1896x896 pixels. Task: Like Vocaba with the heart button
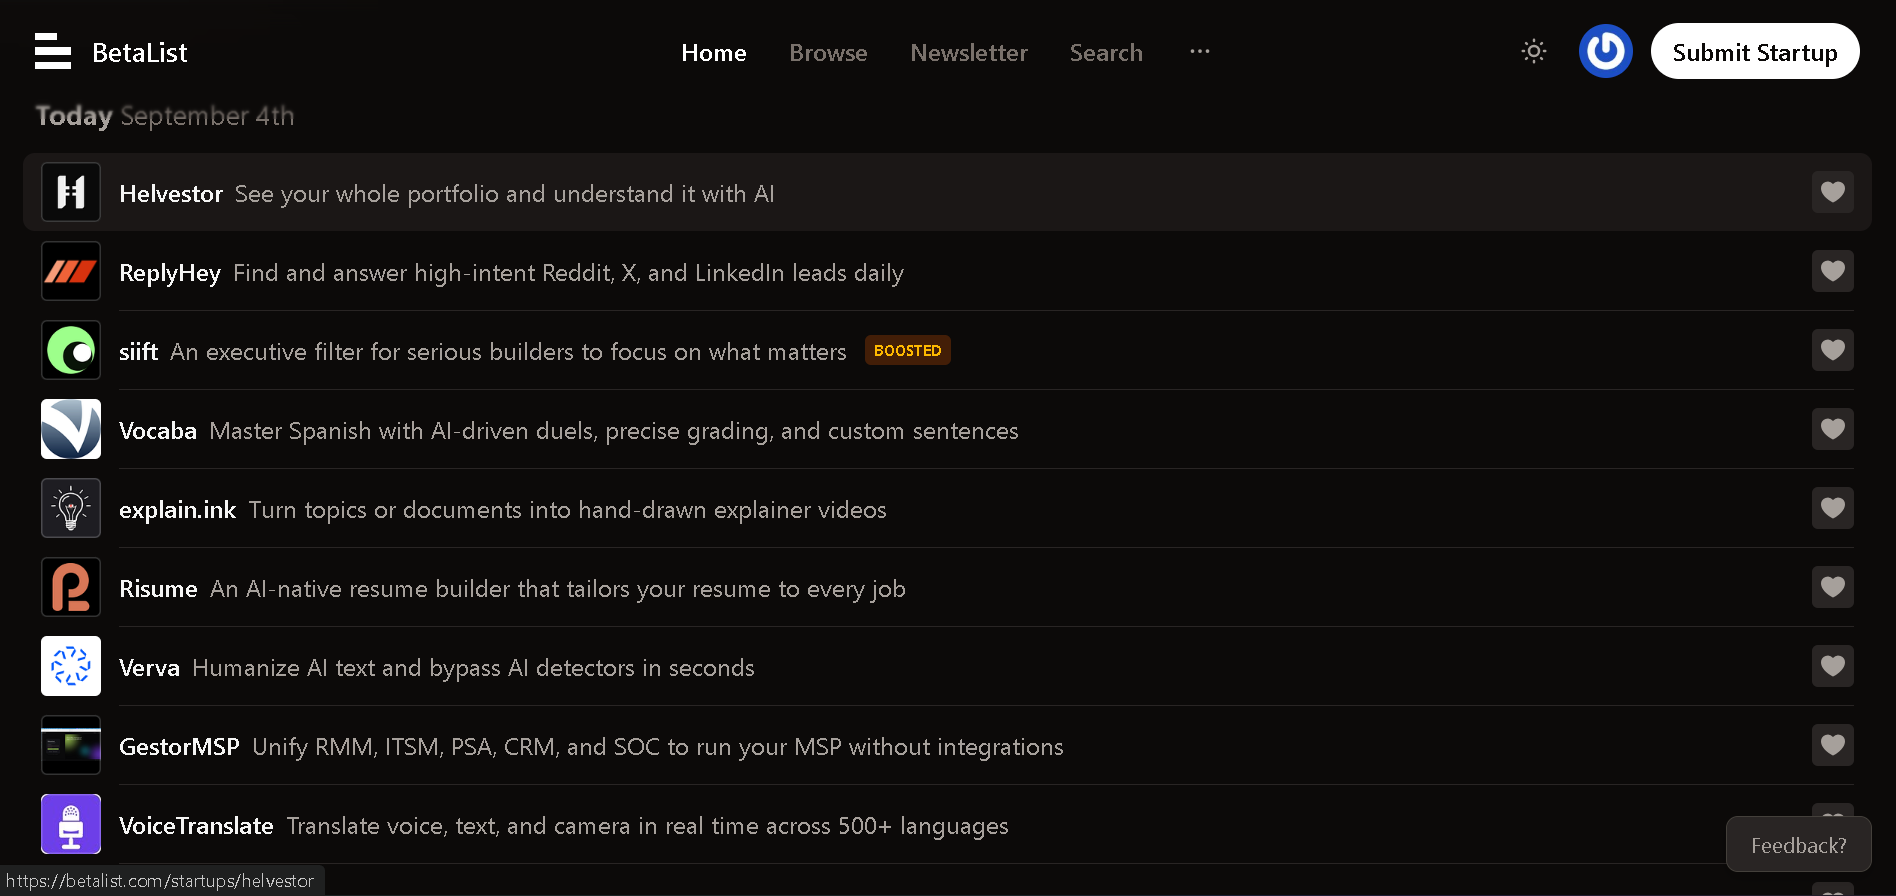1833,429
